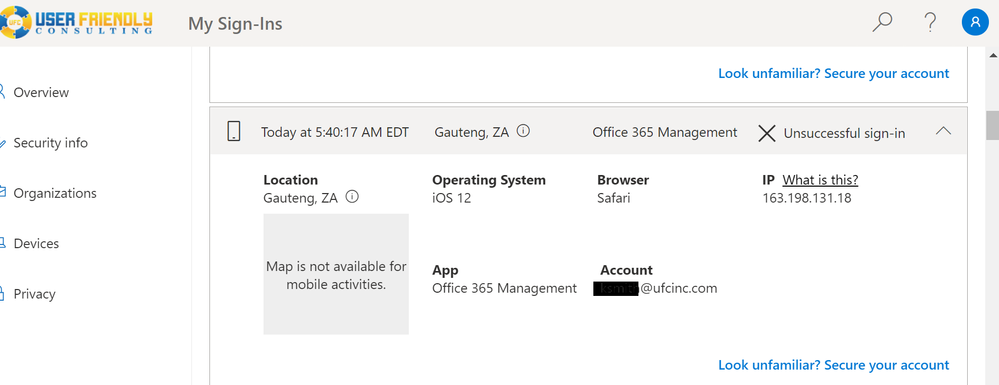The width and height of the screenshot is (999, 385).
Task: Click the User Friendly Consulting logo
Action: coord(76,22)
